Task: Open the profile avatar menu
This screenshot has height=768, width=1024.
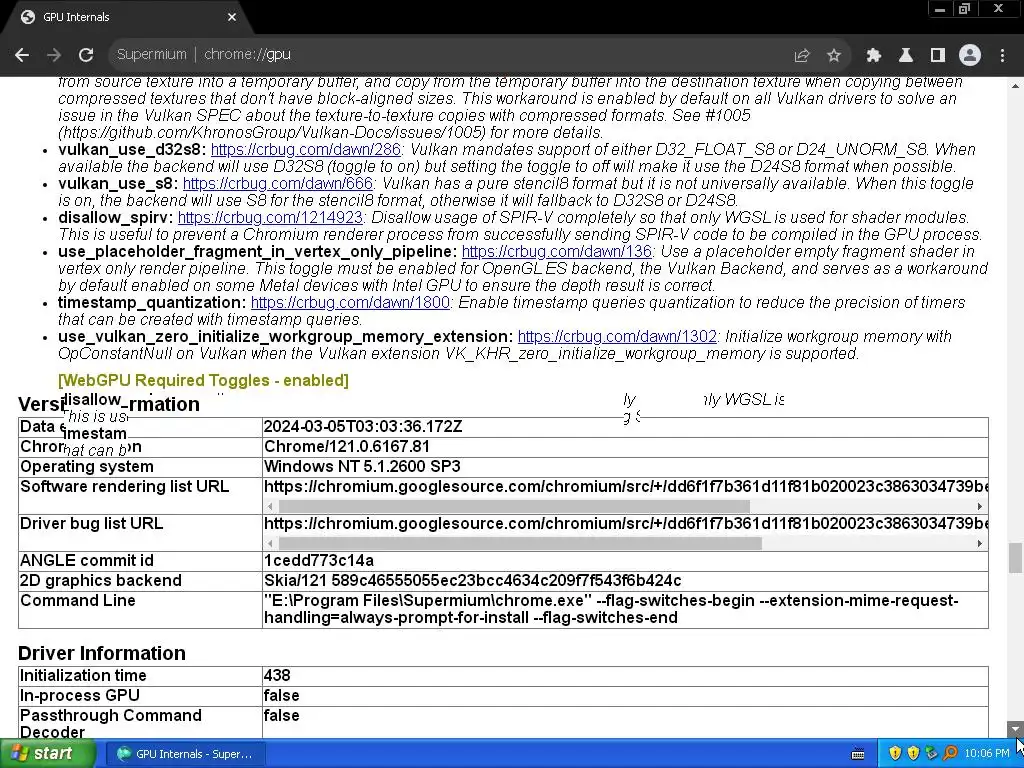Action: tap(970, 55)
